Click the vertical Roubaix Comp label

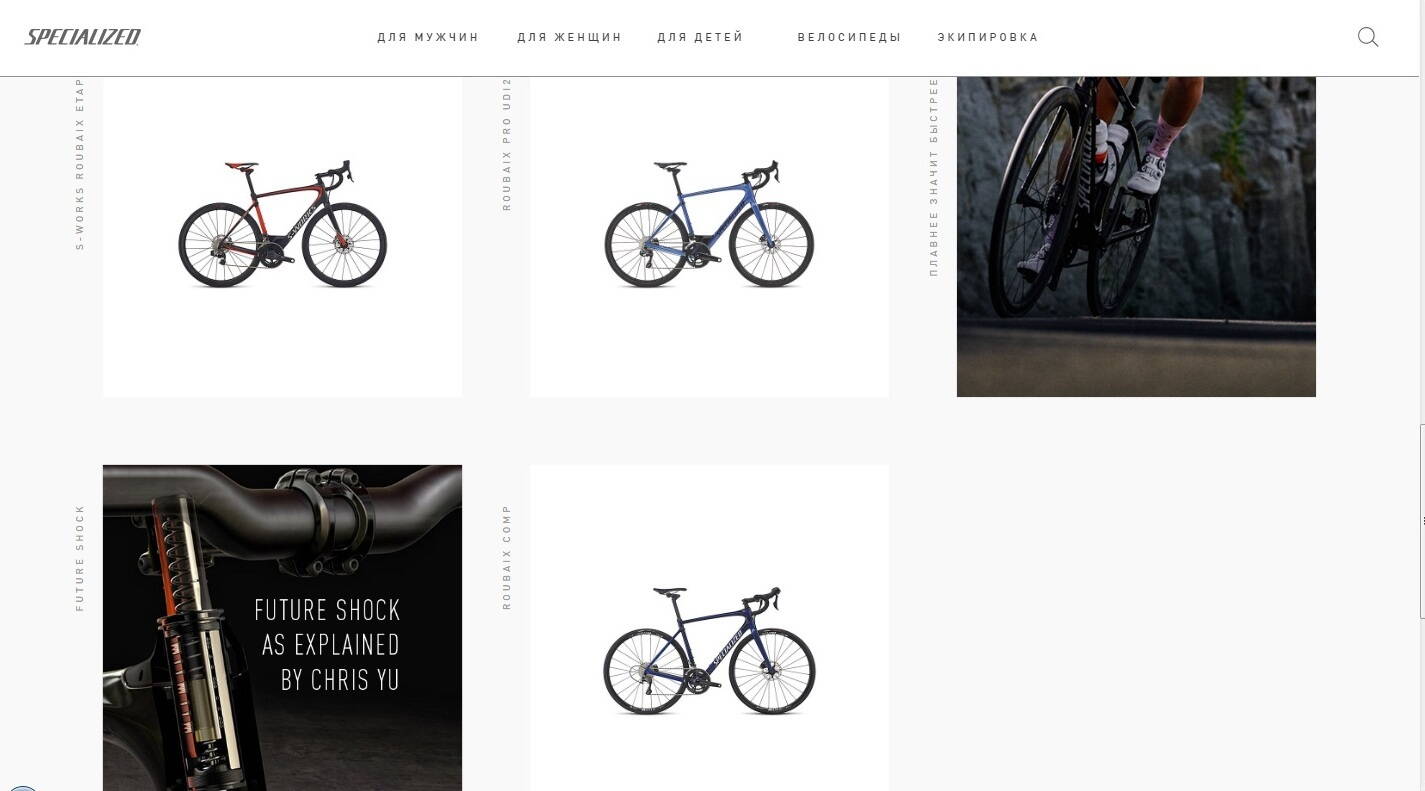[x=507, y=557]
